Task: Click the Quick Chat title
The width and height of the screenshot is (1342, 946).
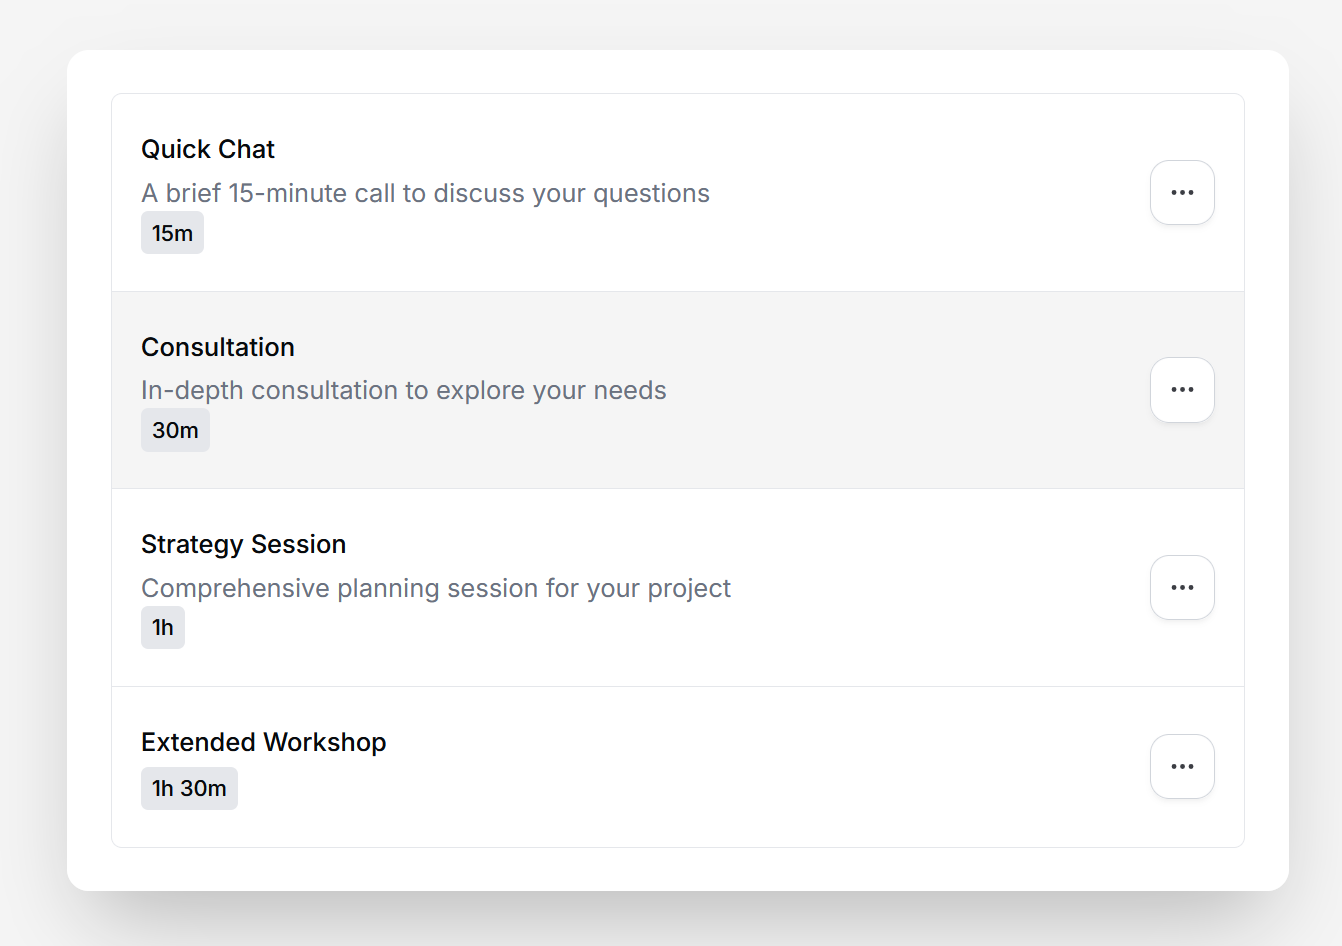Action: tap(208, 150)
